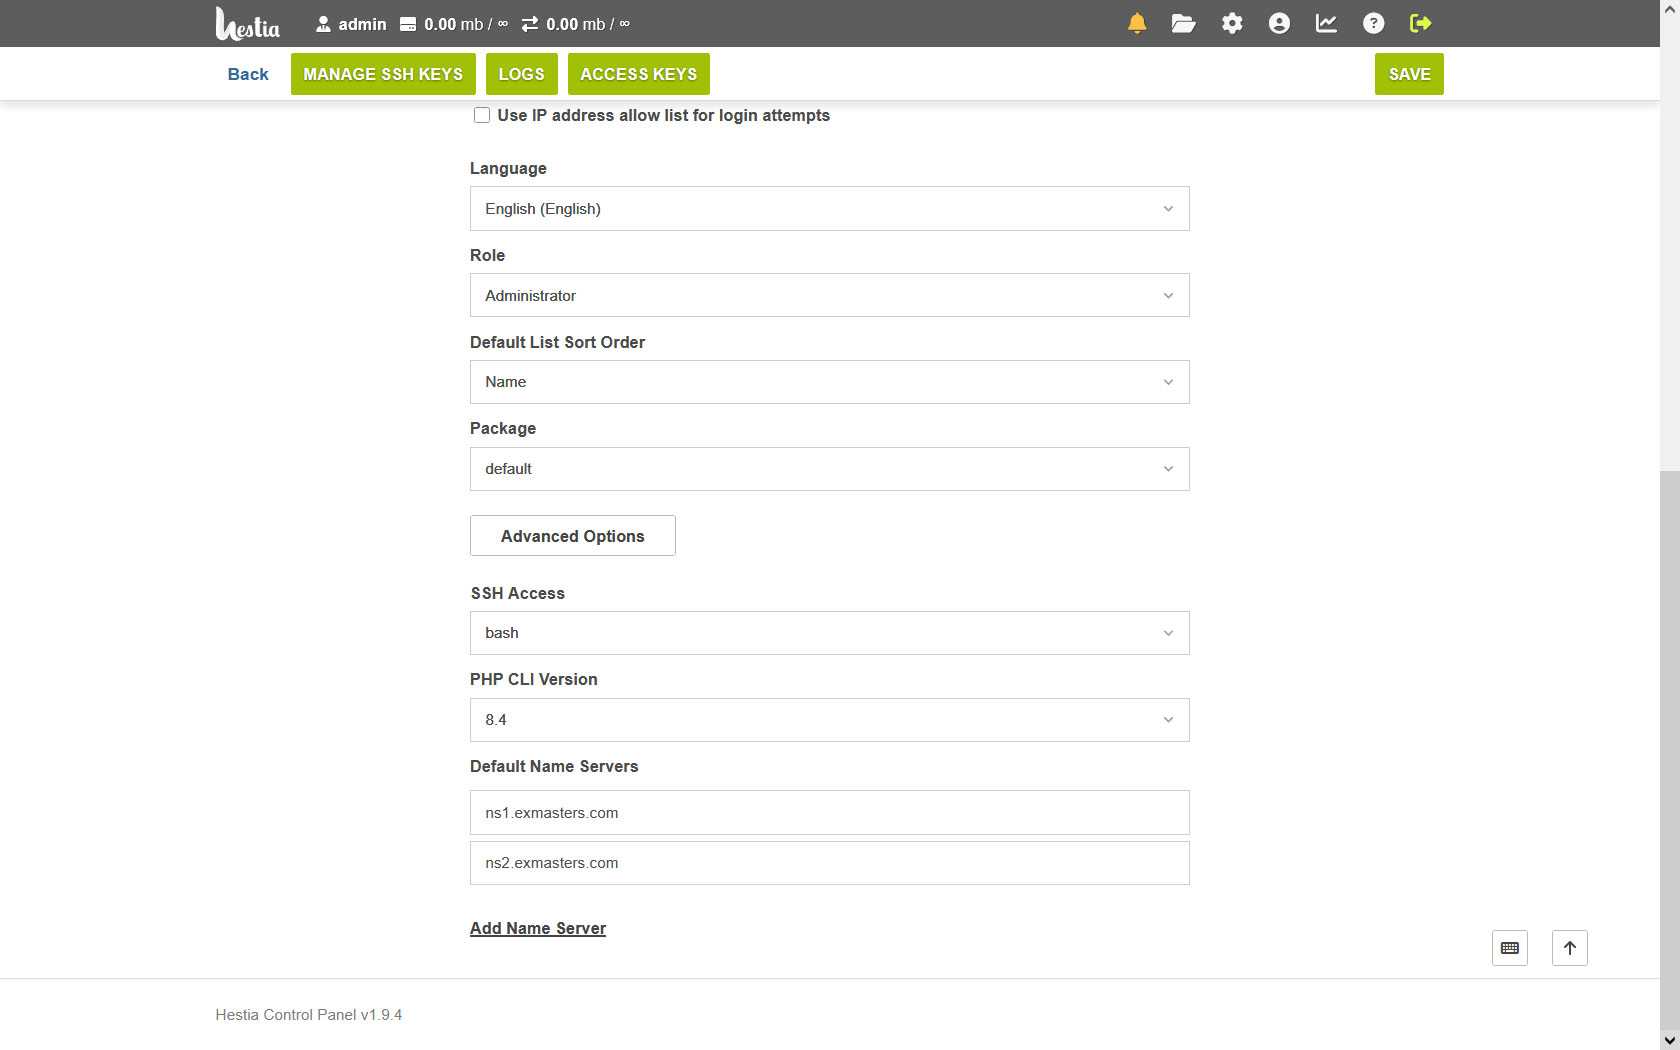Show keyboard shortcuts icon button
Image resolution: width=1680 pixels, height=1050 pixels.
click(x=1509, y=948)
